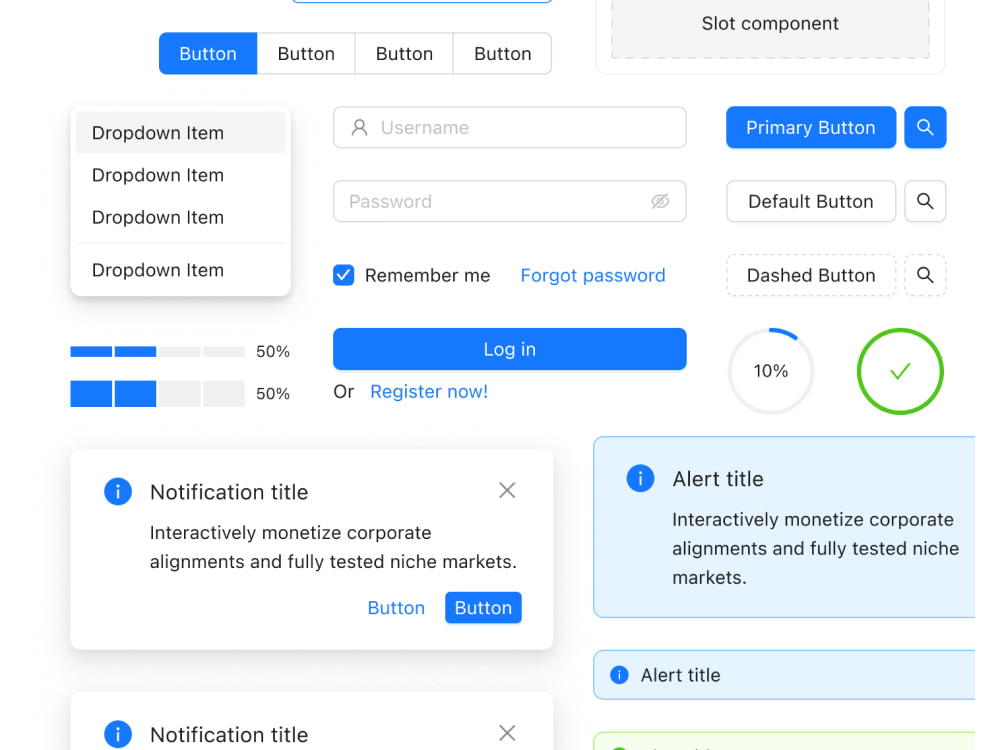This screenshot has height=750, width=1000.
Task: Click the search icon beside Primary Button
Action: [925, 128]
